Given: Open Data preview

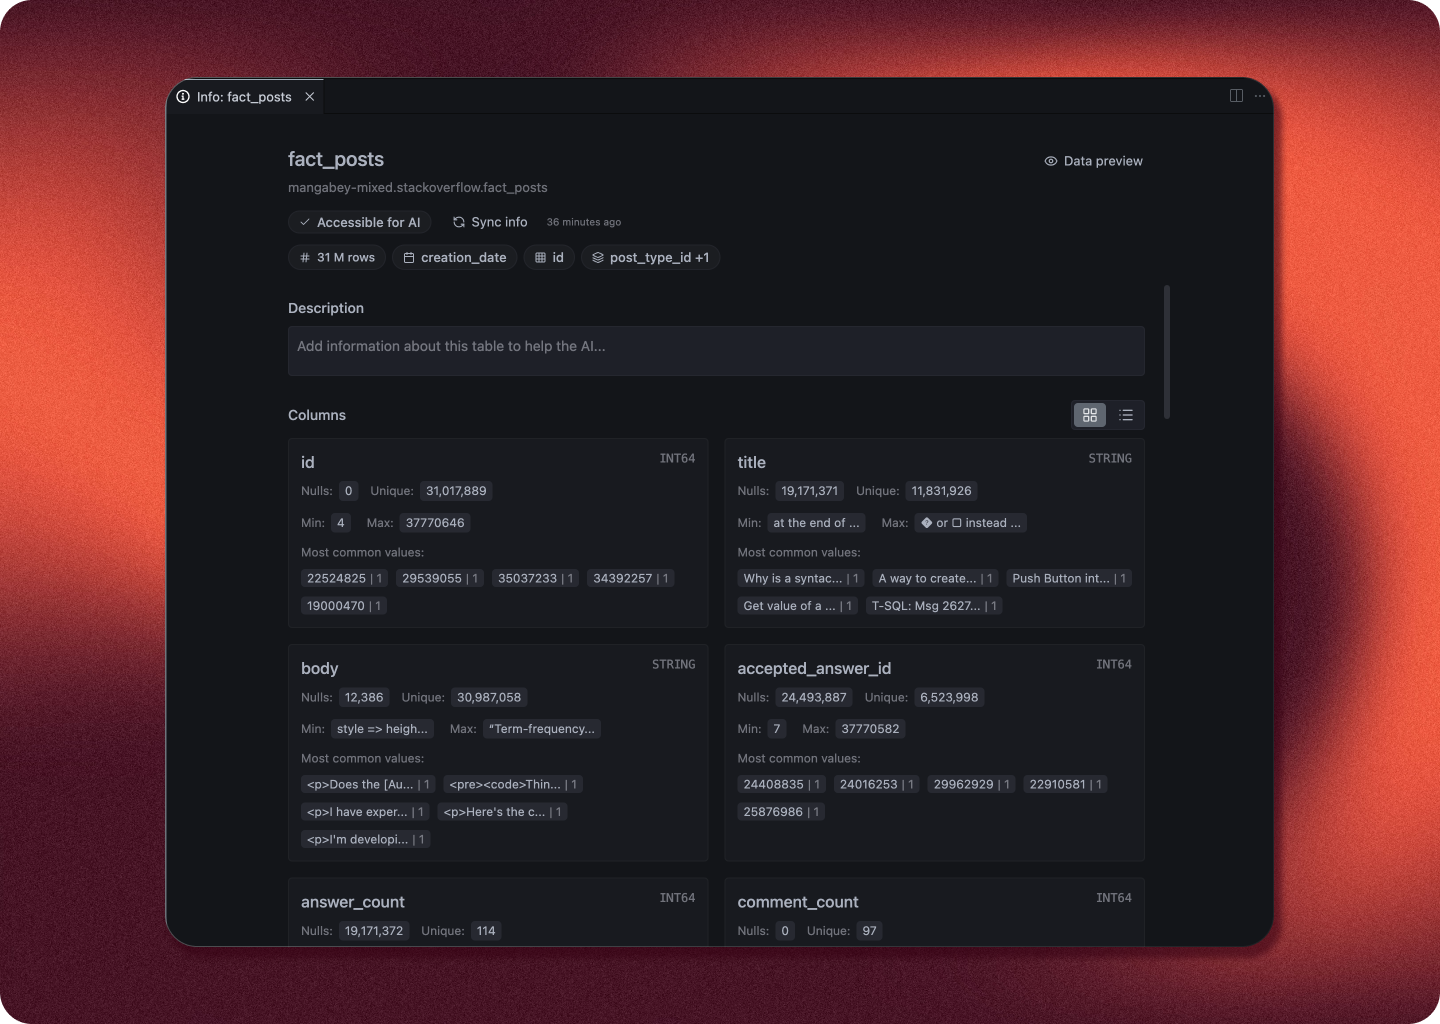Looking at the screenshot, I should 1093,161.
